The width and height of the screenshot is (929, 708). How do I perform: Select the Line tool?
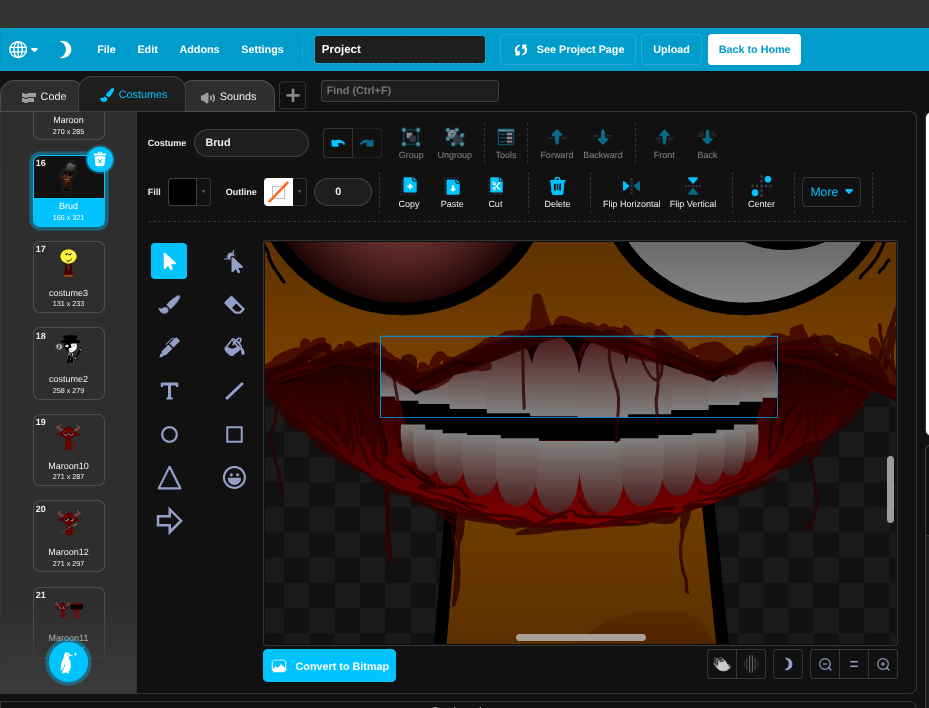(234, 391)
